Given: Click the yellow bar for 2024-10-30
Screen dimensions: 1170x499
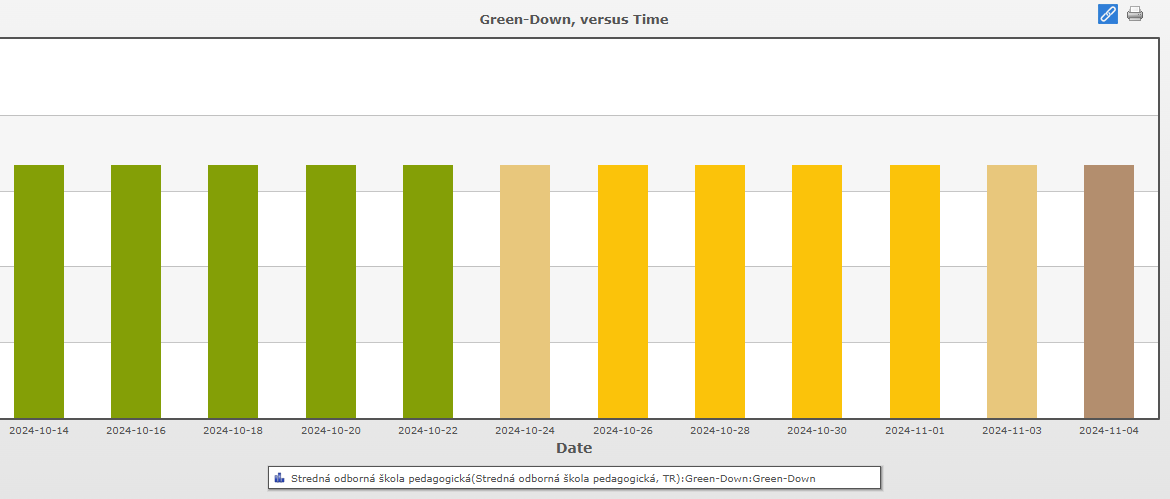Looking at the screenshot, I should (x=817, y=291).
